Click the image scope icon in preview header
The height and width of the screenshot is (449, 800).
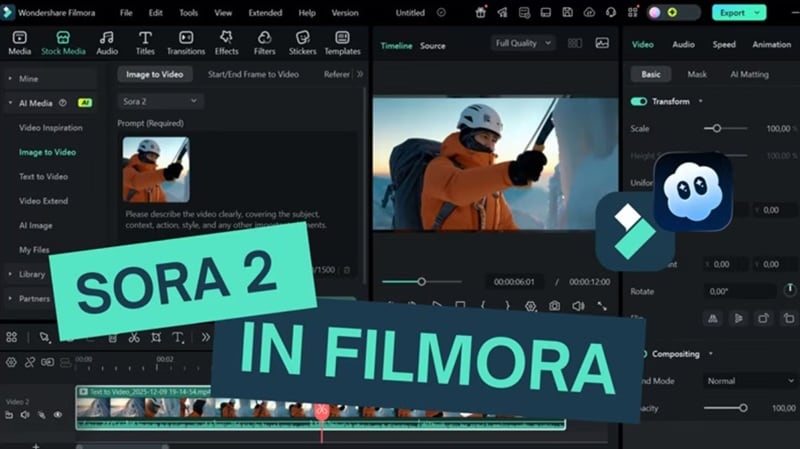pos(602,43)
